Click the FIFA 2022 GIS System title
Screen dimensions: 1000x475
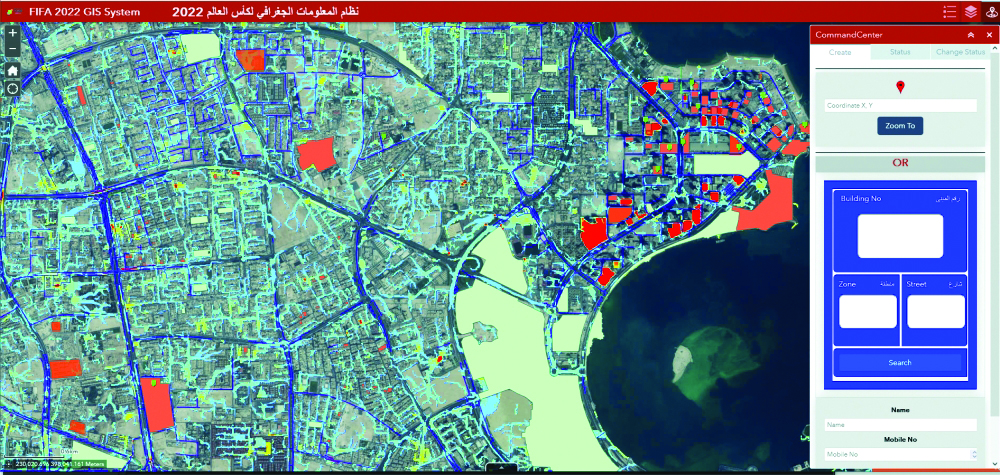(x=84, y=11)
